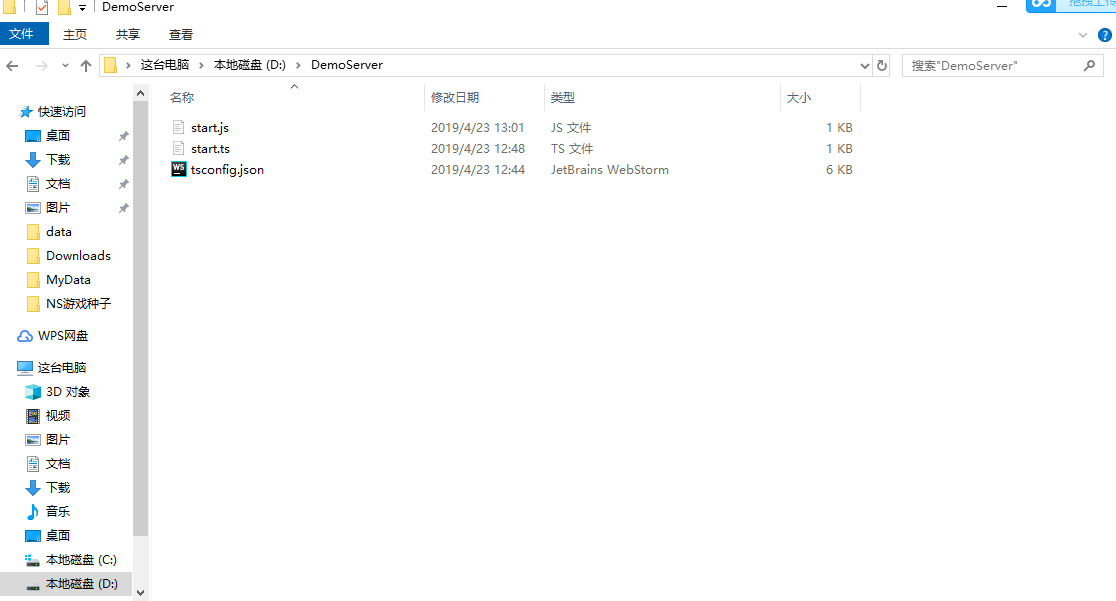Open pinned 图片 under quick access

[58, 207]
